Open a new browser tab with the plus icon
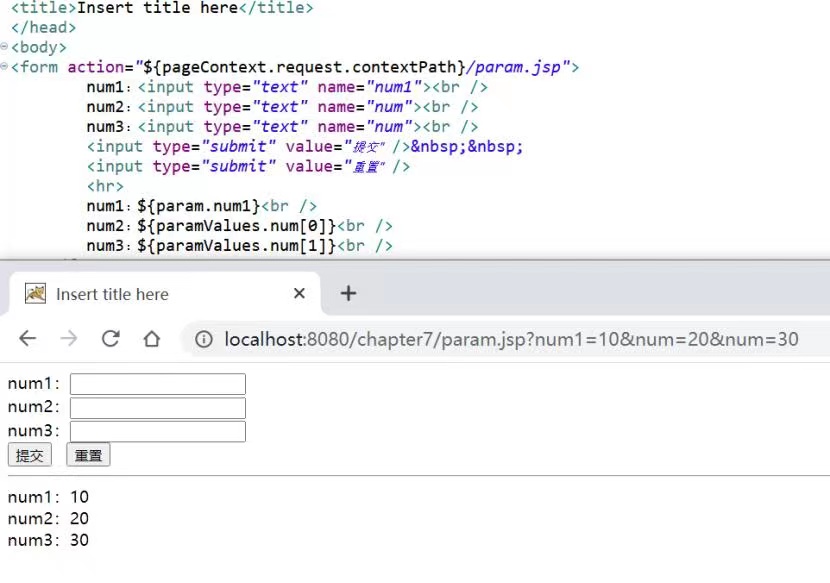The height and width of the screenshot is (583, 830). click(346, 293)
